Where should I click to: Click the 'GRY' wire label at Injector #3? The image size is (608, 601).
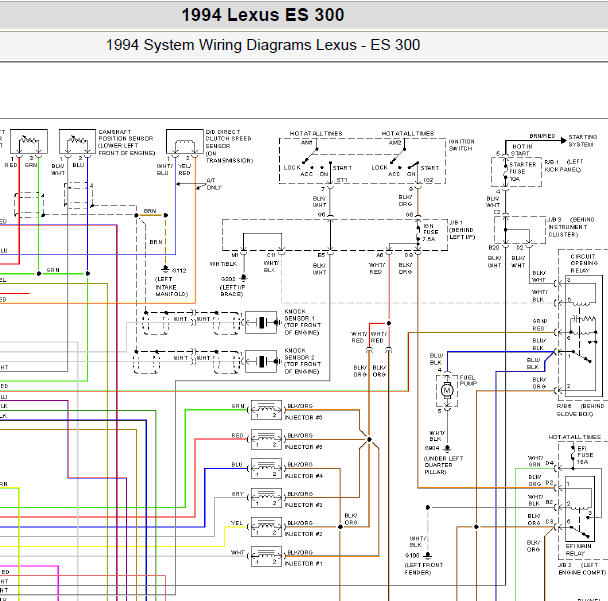(x=238, y=494)
